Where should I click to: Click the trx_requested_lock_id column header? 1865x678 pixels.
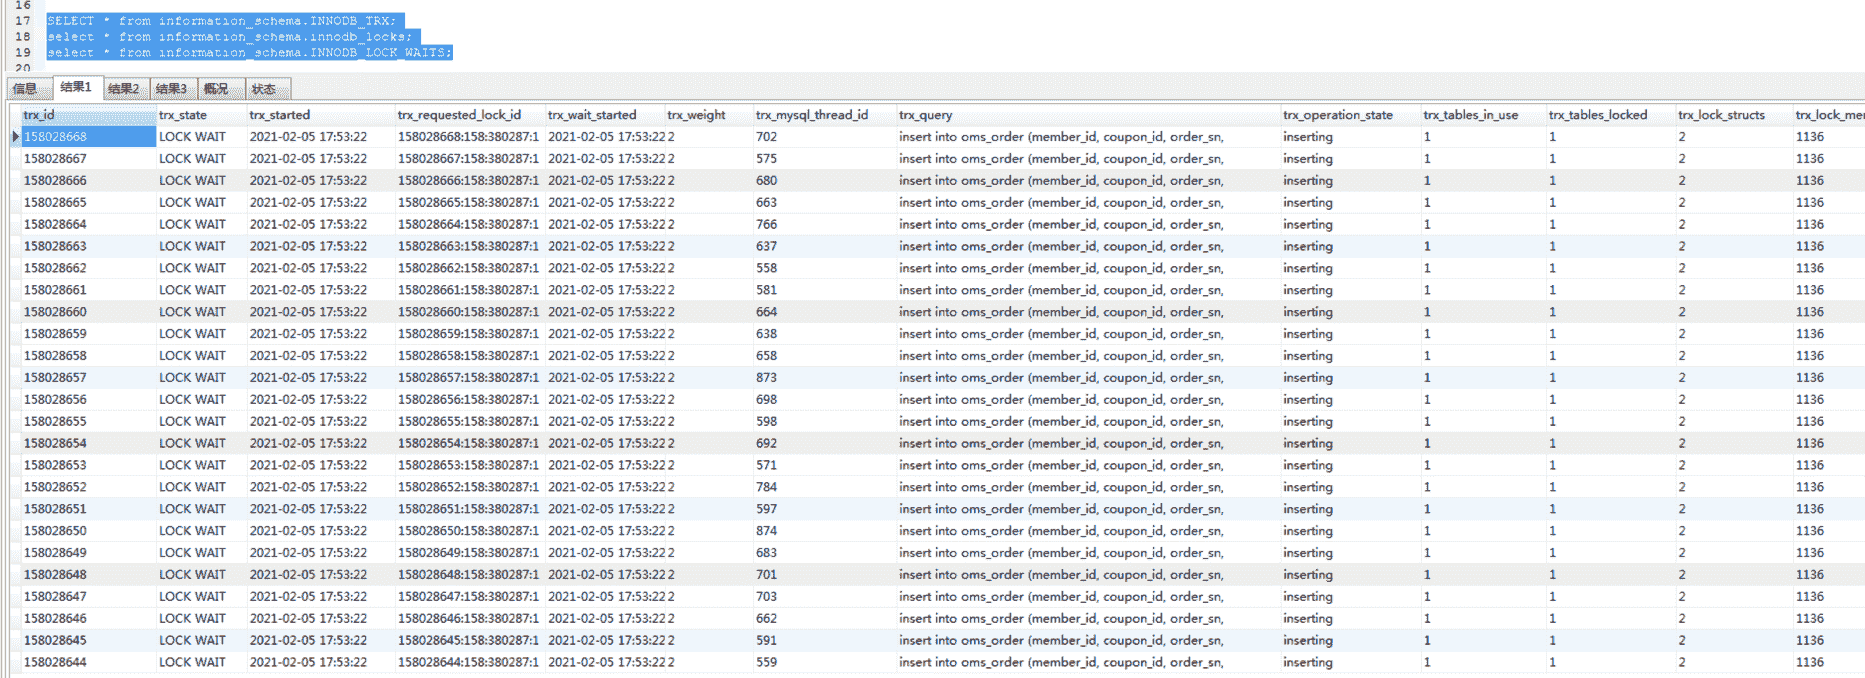(x=470, y=115)
